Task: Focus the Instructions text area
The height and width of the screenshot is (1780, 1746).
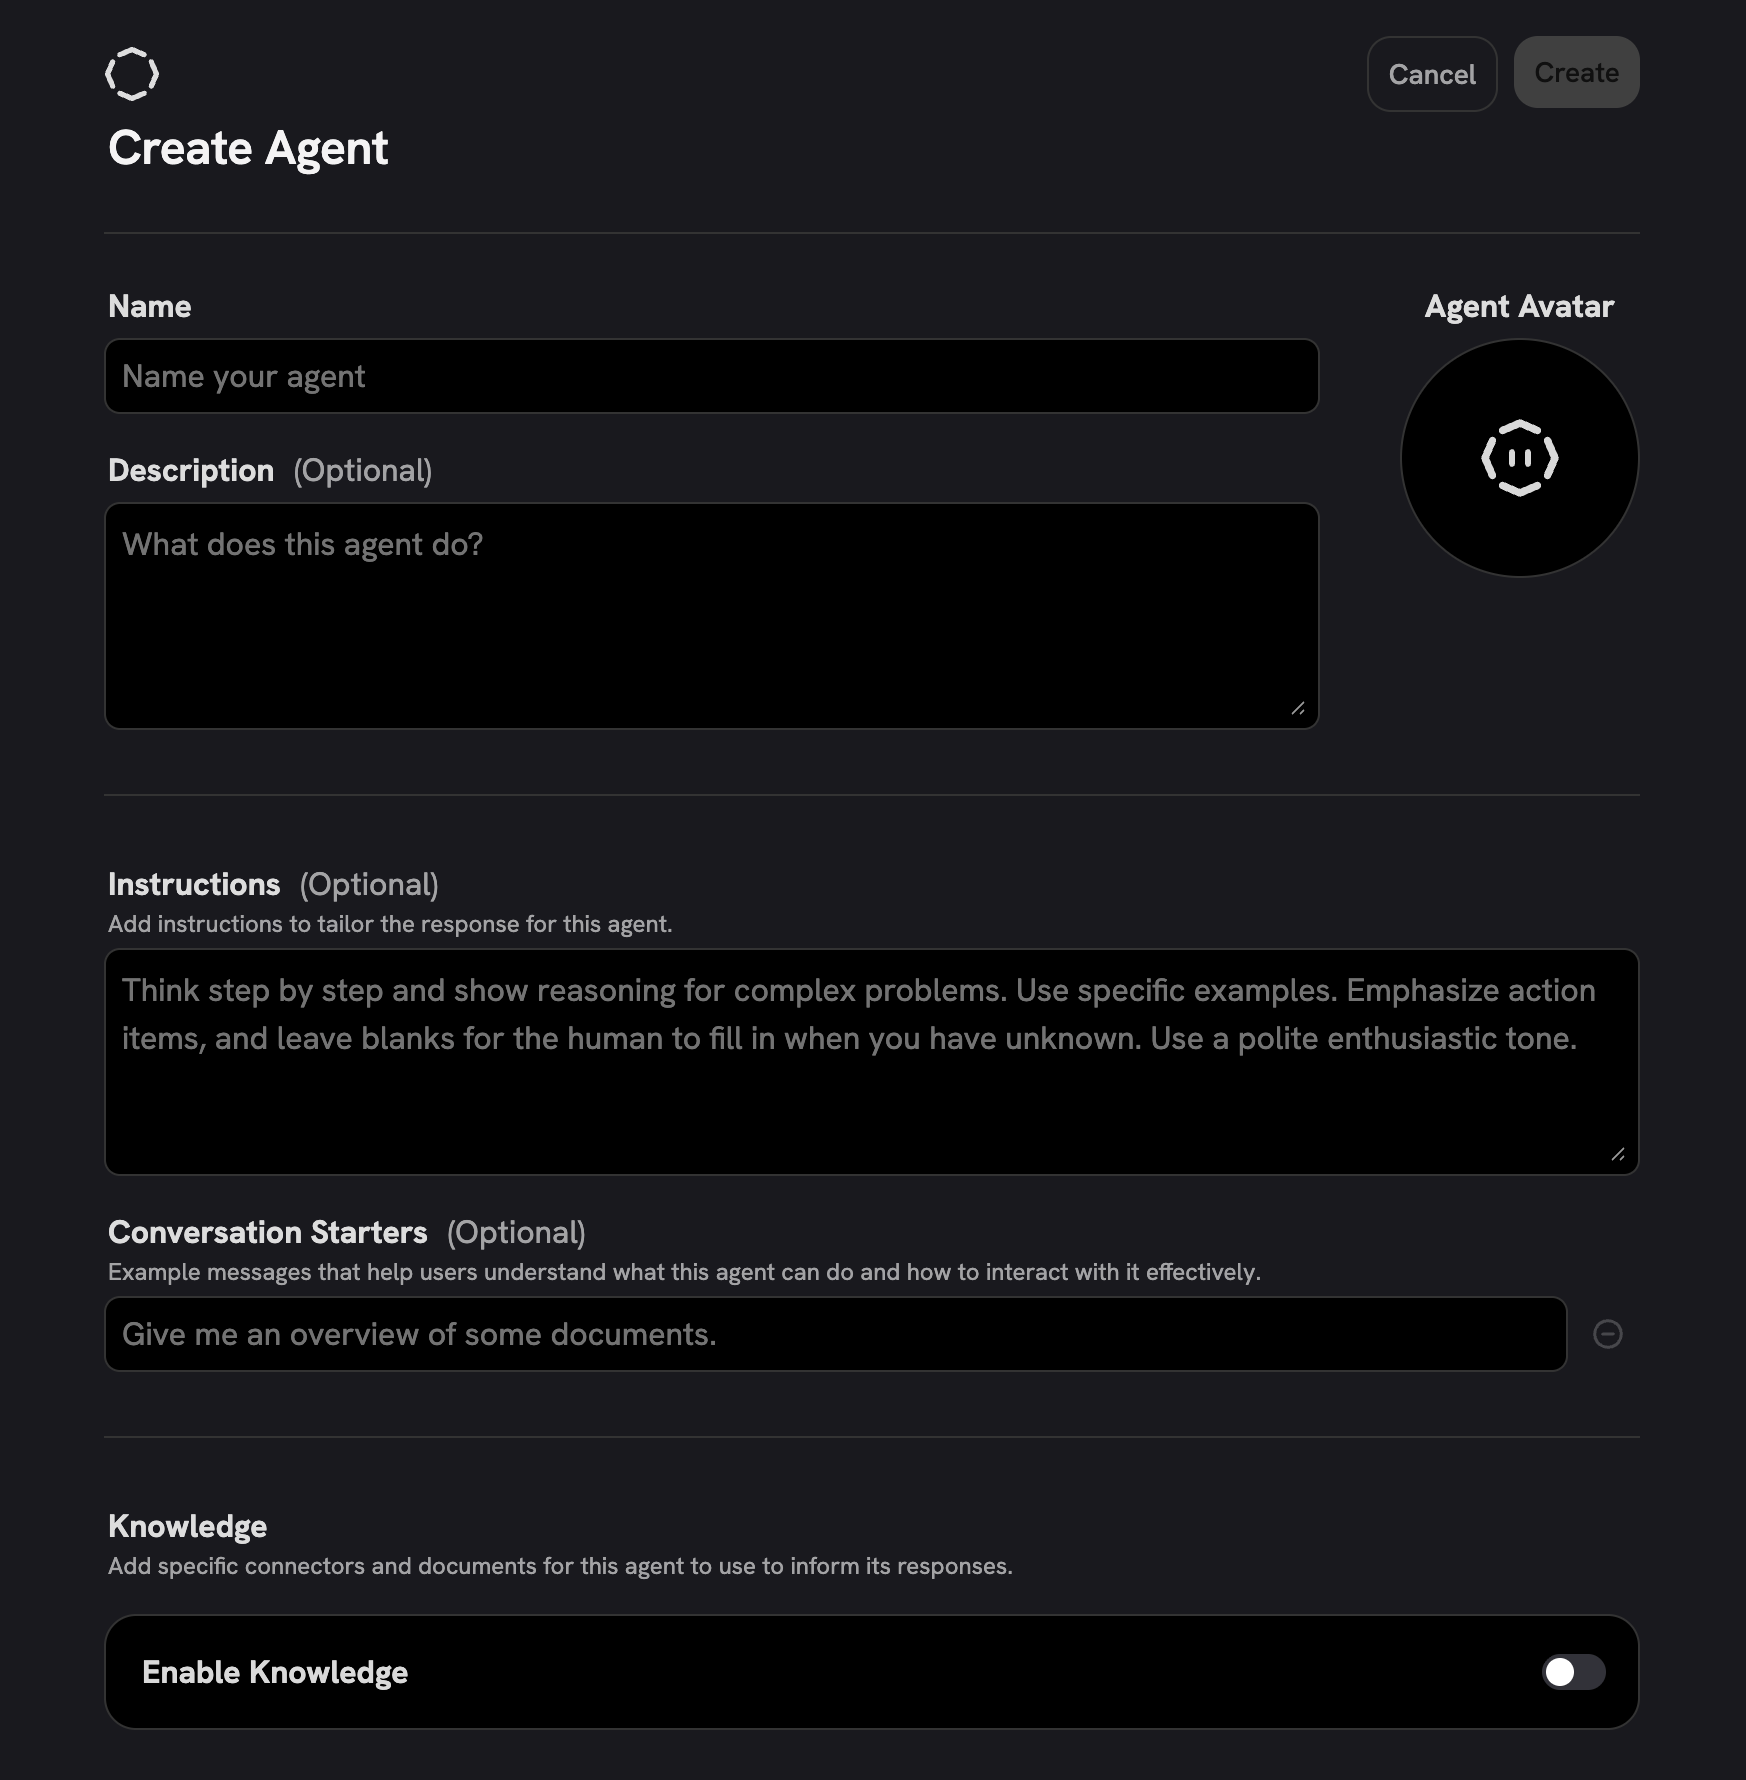Action: tap(870, 1060)
